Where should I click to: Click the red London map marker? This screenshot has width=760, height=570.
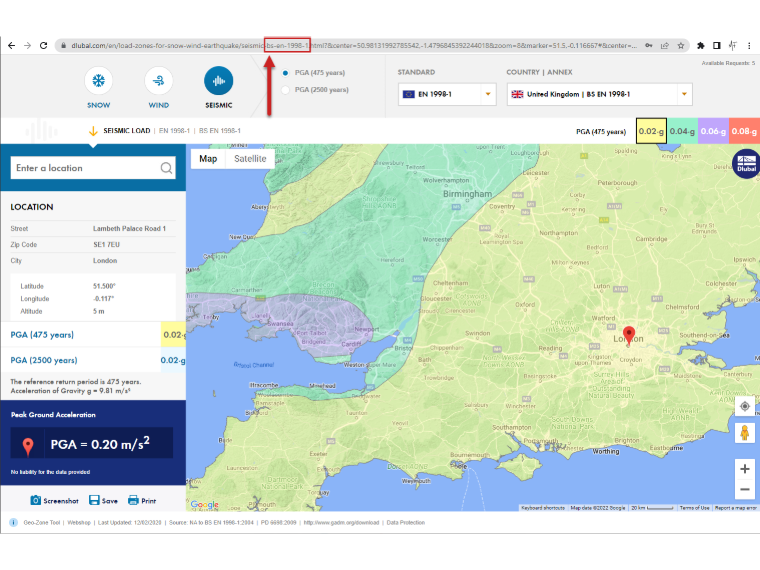[629, 334]
